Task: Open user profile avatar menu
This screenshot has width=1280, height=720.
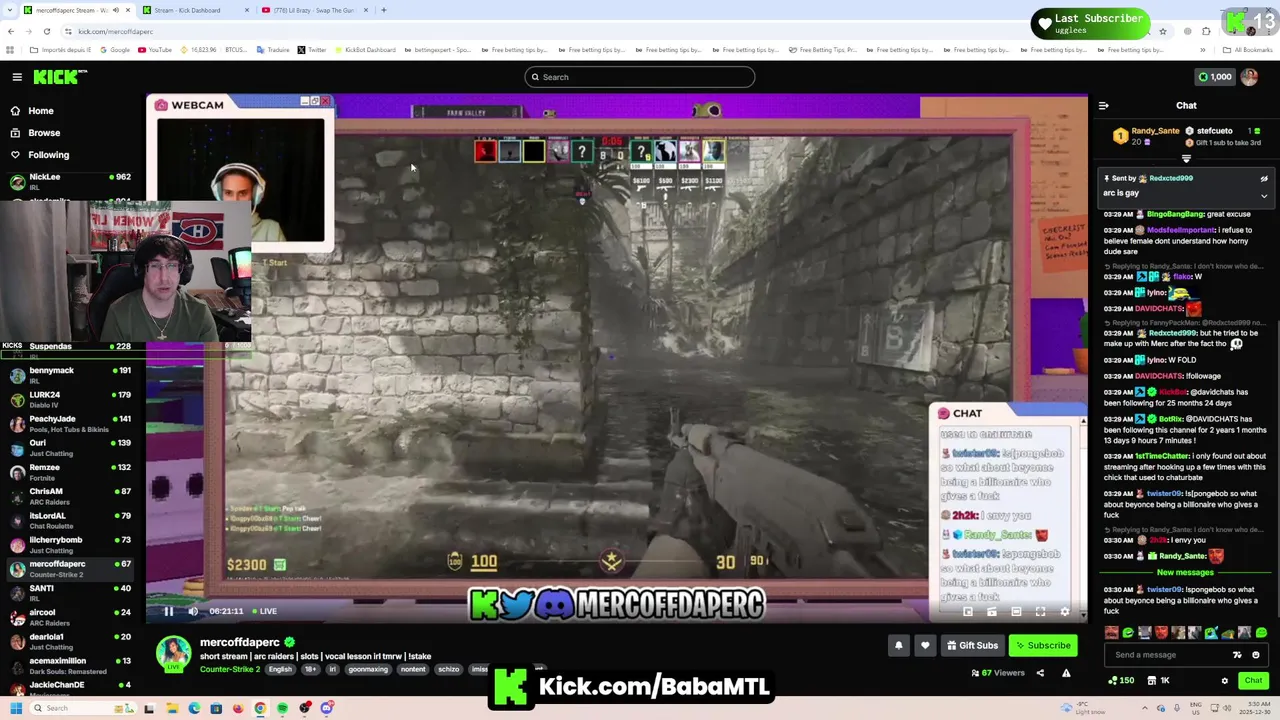Action: pos(1249,77)
